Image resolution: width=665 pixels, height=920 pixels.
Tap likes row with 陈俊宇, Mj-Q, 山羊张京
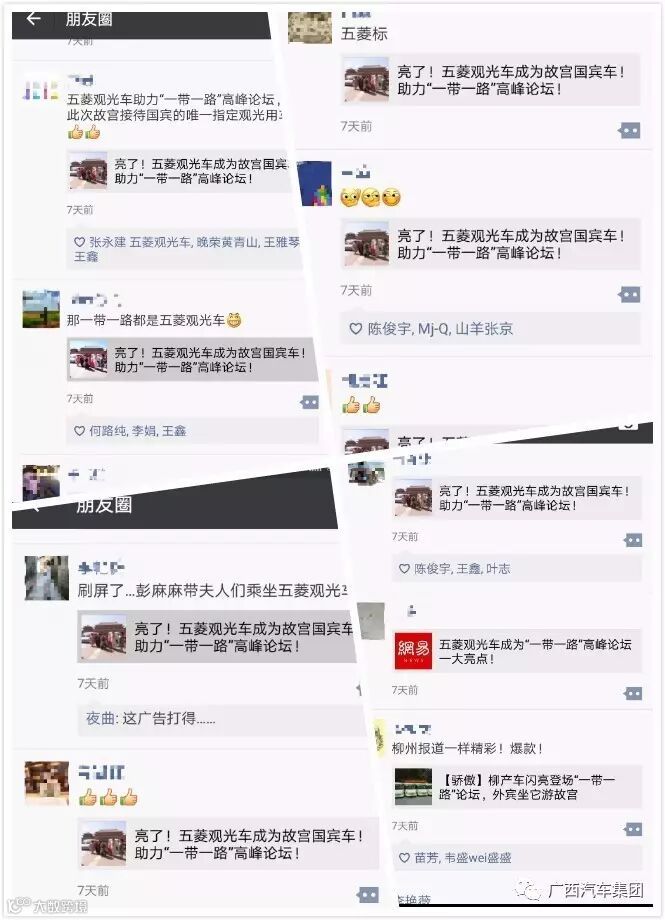pos(491,329)
